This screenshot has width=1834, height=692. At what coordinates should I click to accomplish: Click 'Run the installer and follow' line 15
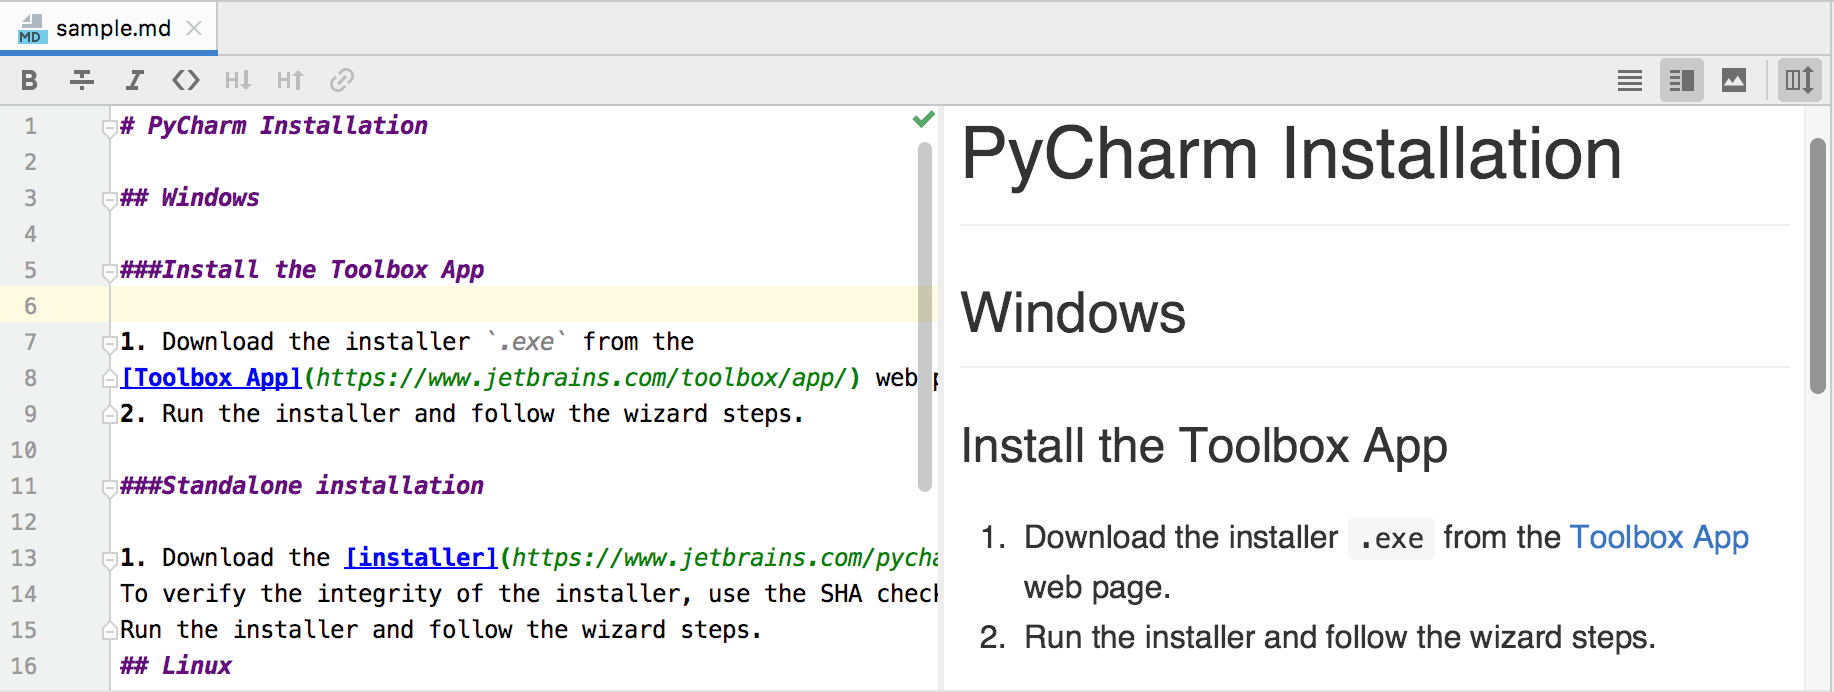pyautogui.click(x=441, y=630)
